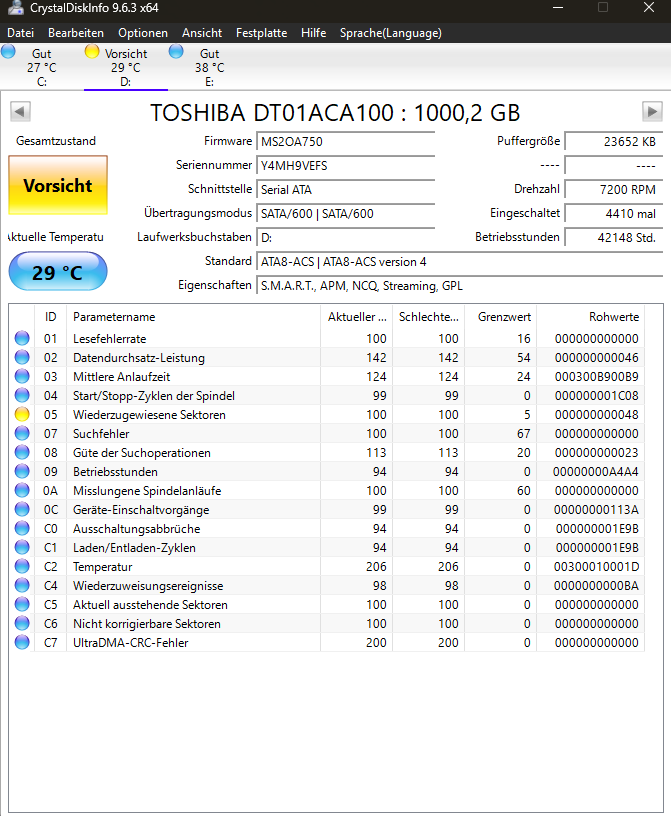
Task: Click status icon of Güte der Suchoperationen
Action: [22, 452]
